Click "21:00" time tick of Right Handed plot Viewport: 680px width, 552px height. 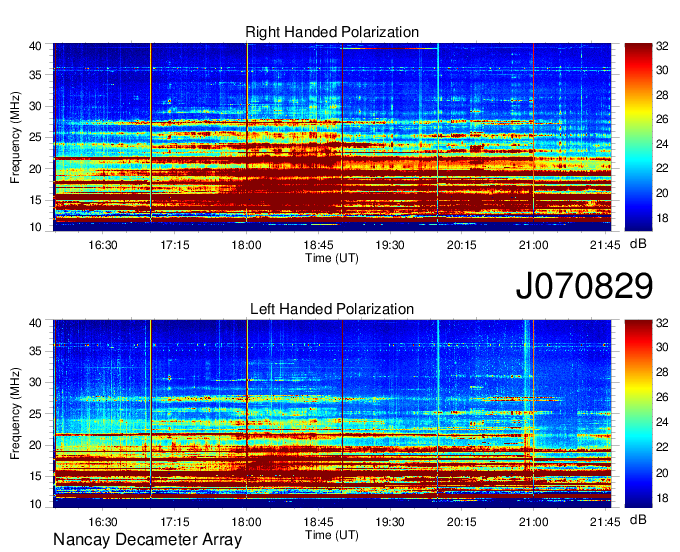pos(533,245)
